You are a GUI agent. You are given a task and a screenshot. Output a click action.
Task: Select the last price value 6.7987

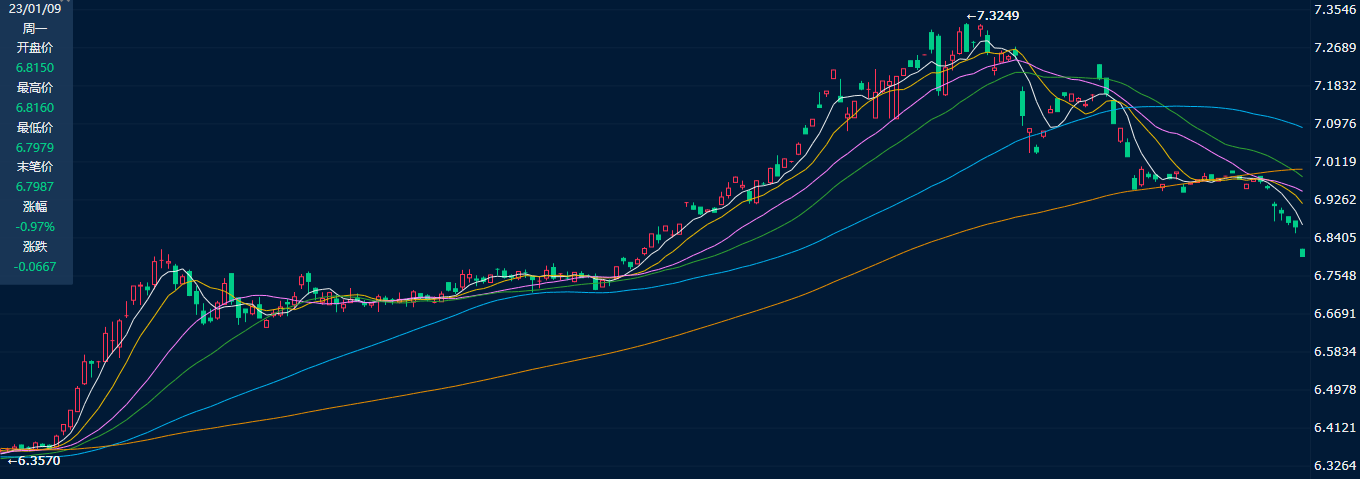click(35, 187)
